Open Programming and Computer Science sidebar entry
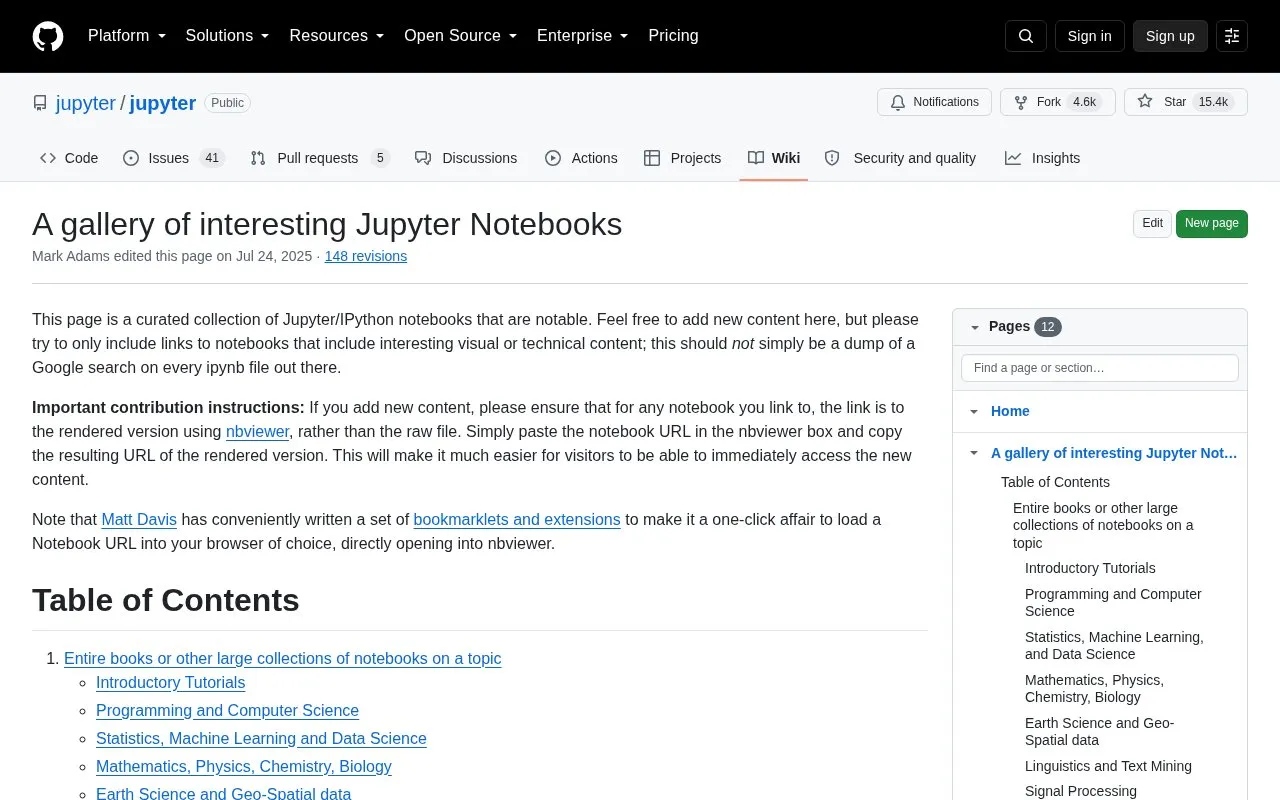This screenshot has width=1280, height=800. coord(1113,602)
